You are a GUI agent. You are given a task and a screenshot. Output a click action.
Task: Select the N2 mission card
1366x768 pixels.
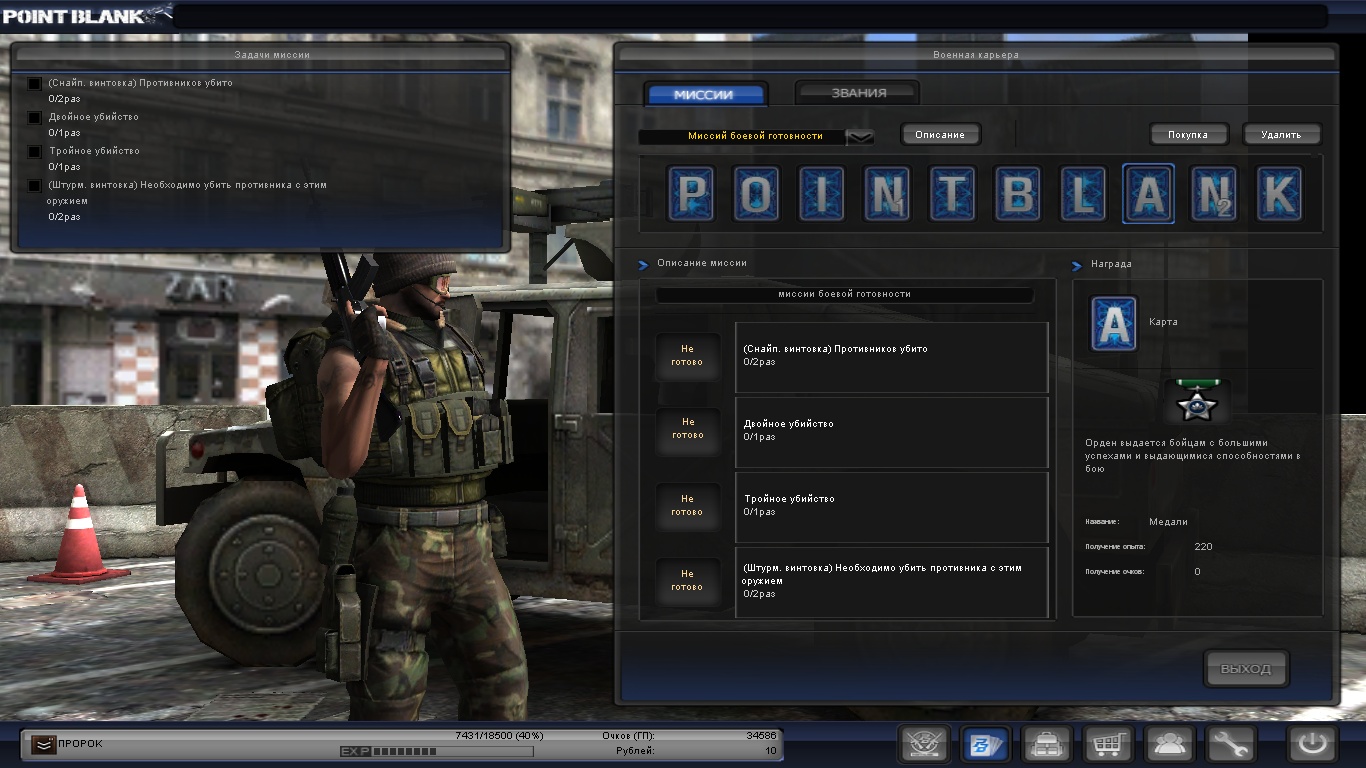(x=1214, y=194)
